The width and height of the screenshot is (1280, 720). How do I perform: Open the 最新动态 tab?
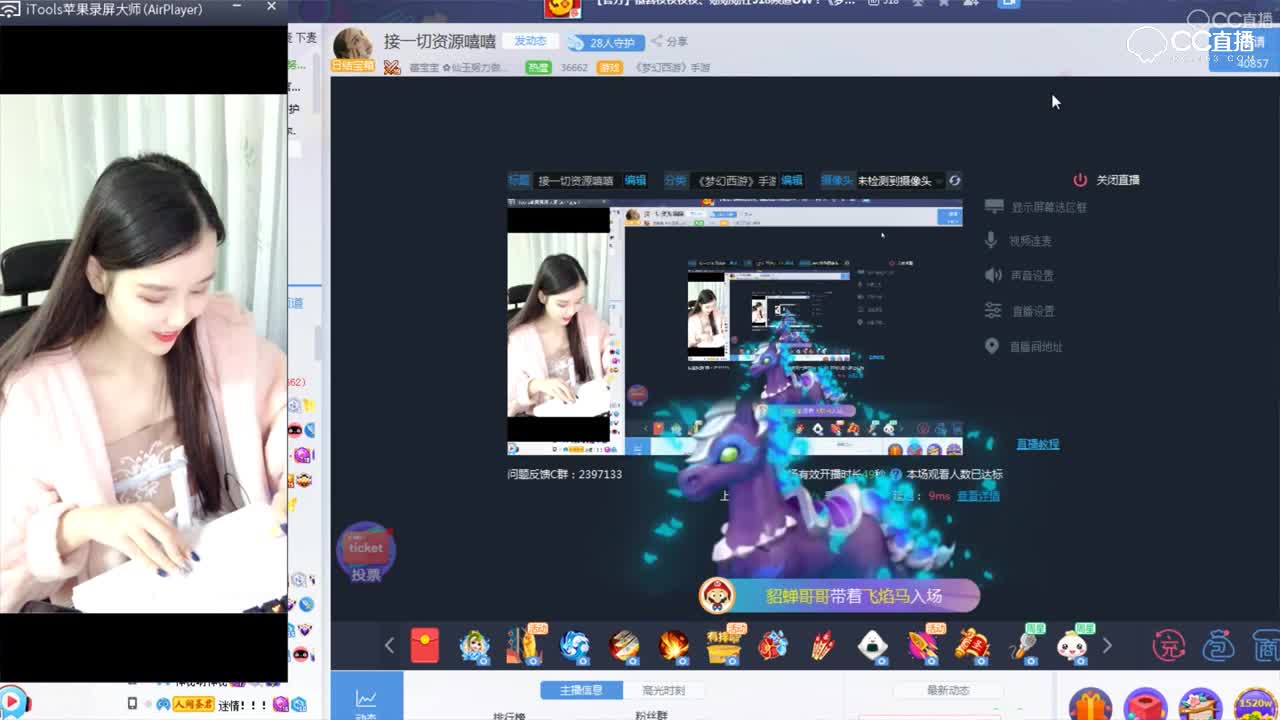948,691
